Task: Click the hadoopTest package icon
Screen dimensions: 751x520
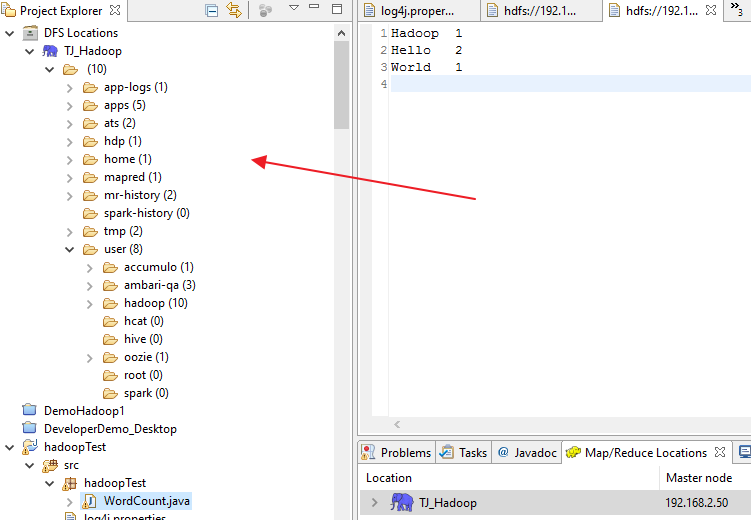Action: point(70,483)
